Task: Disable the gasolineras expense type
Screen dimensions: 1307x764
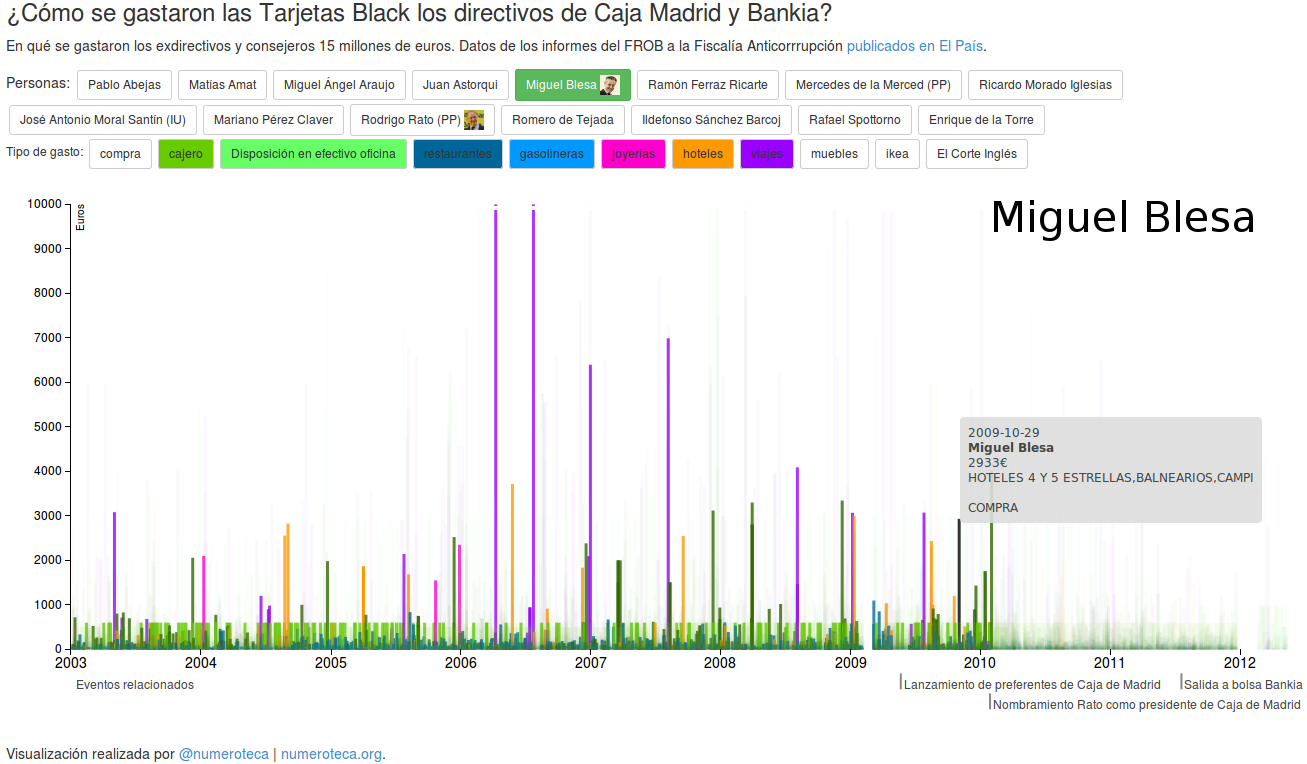Action: coord(551,154)
